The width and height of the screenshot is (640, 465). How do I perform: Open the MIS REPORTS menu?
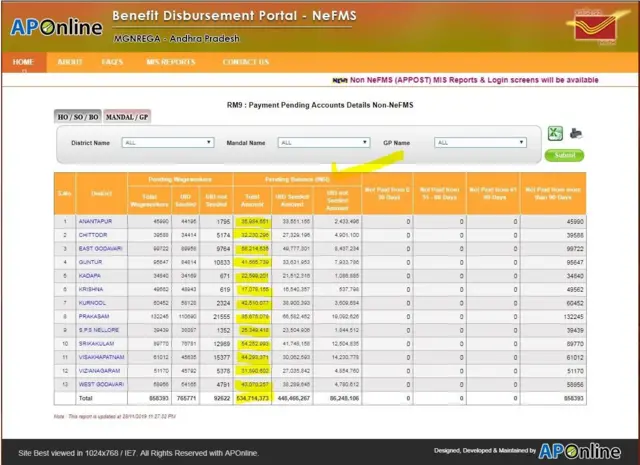coord(171,62)
